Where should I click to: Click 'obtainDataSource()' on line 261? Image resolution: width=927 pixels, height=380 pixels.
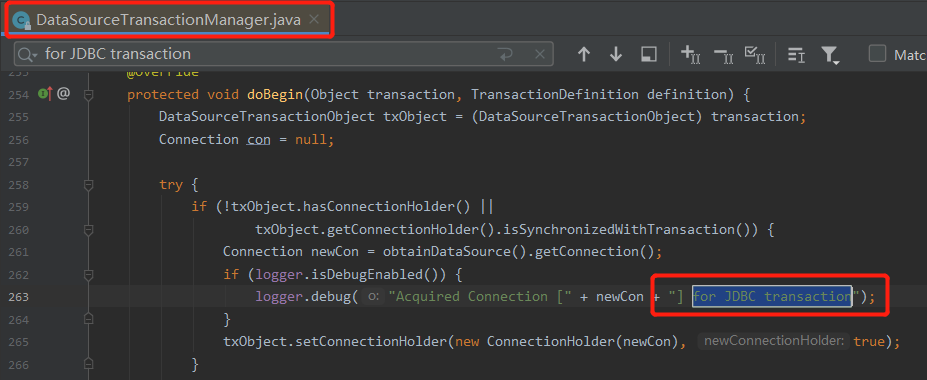(455, 252)
